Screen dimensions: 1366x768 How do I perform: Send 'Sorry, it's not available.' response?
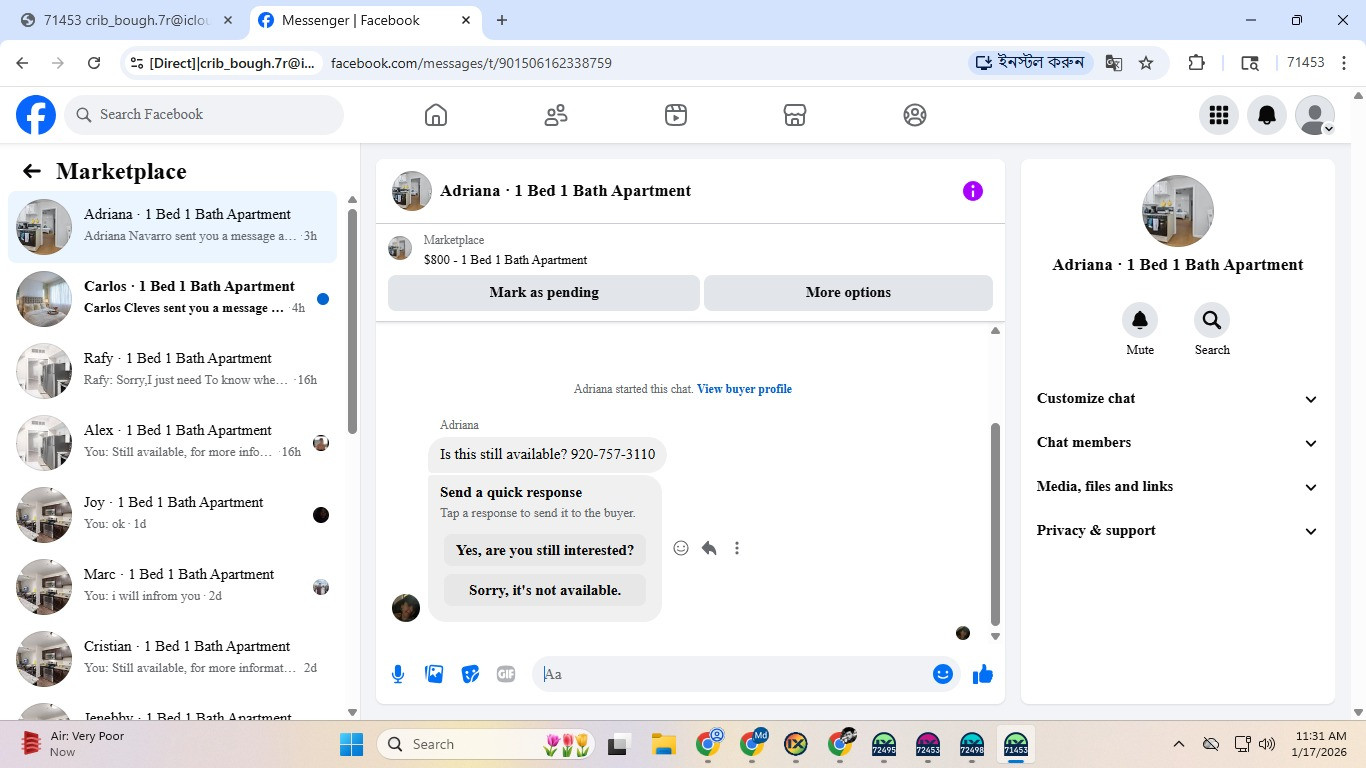[x=545, y=590]
